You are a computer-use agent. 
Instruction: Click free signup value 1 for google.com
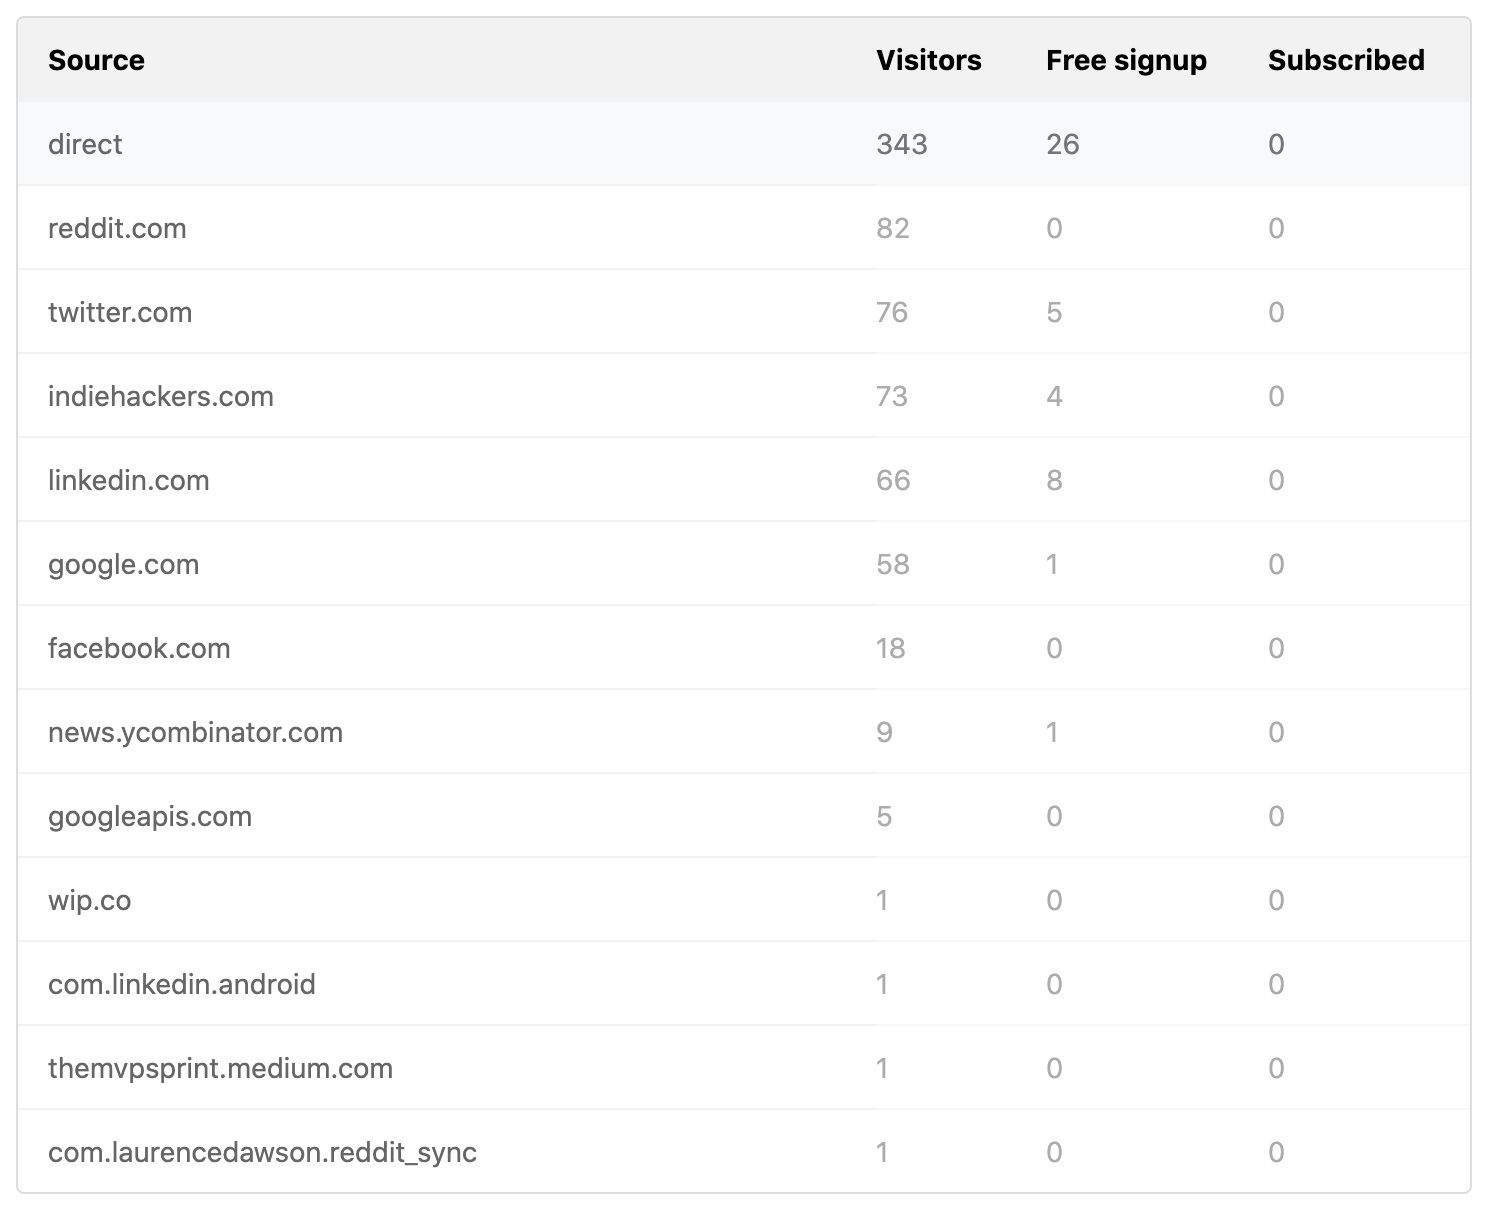1052,564
